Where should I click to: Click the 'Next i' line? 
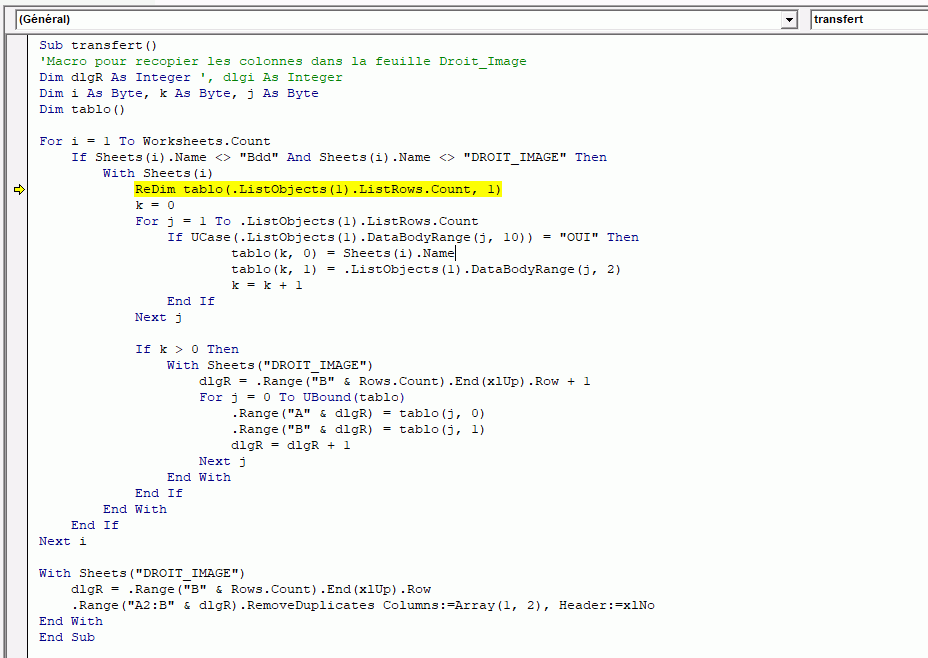(x=63, y=541)
